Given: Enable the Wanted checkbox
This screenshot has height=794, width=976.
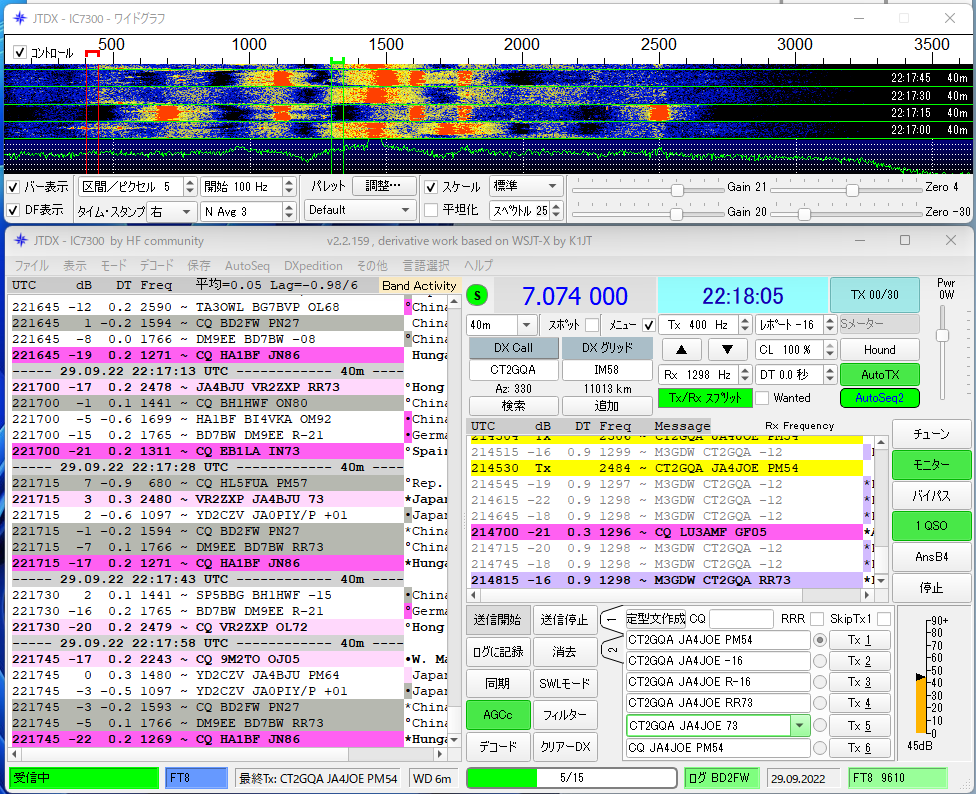Looking at the screenshot, I should coord(763,397).
